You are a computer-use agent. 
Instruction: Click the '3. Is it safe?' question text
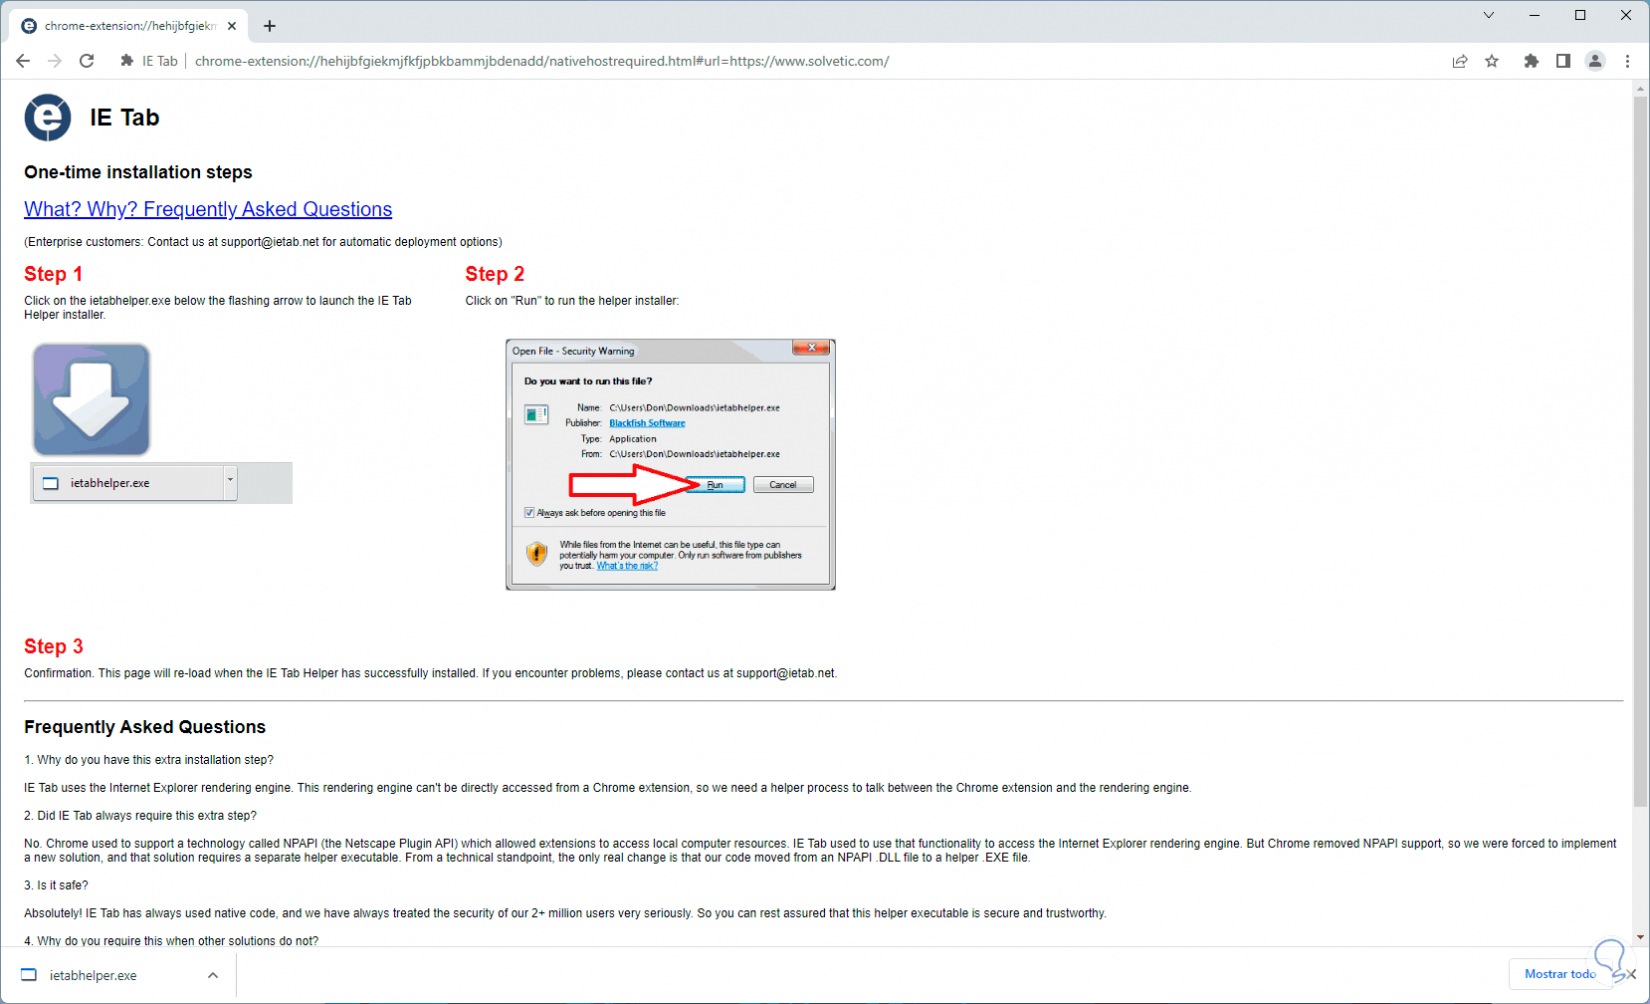pos(56,885)
